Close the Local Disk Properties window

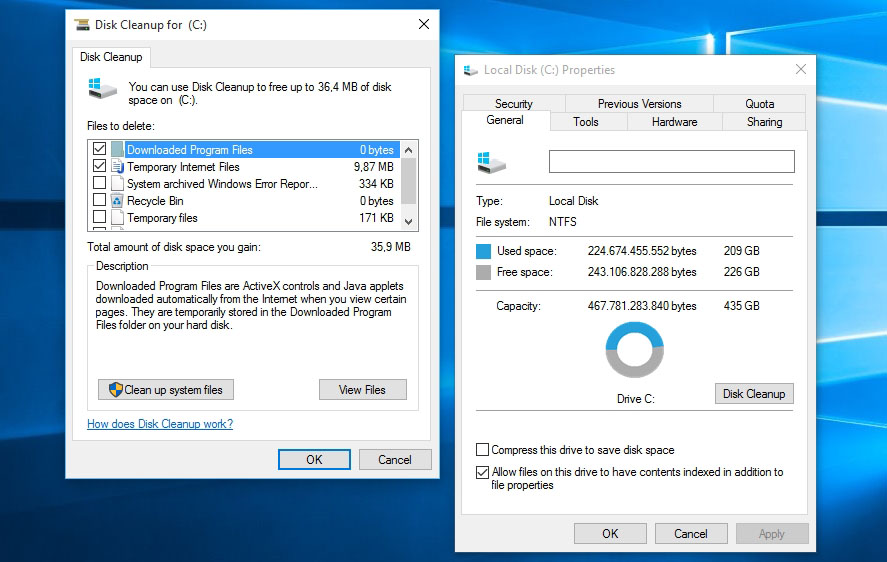pyautogui.click(x=800, y=69)
